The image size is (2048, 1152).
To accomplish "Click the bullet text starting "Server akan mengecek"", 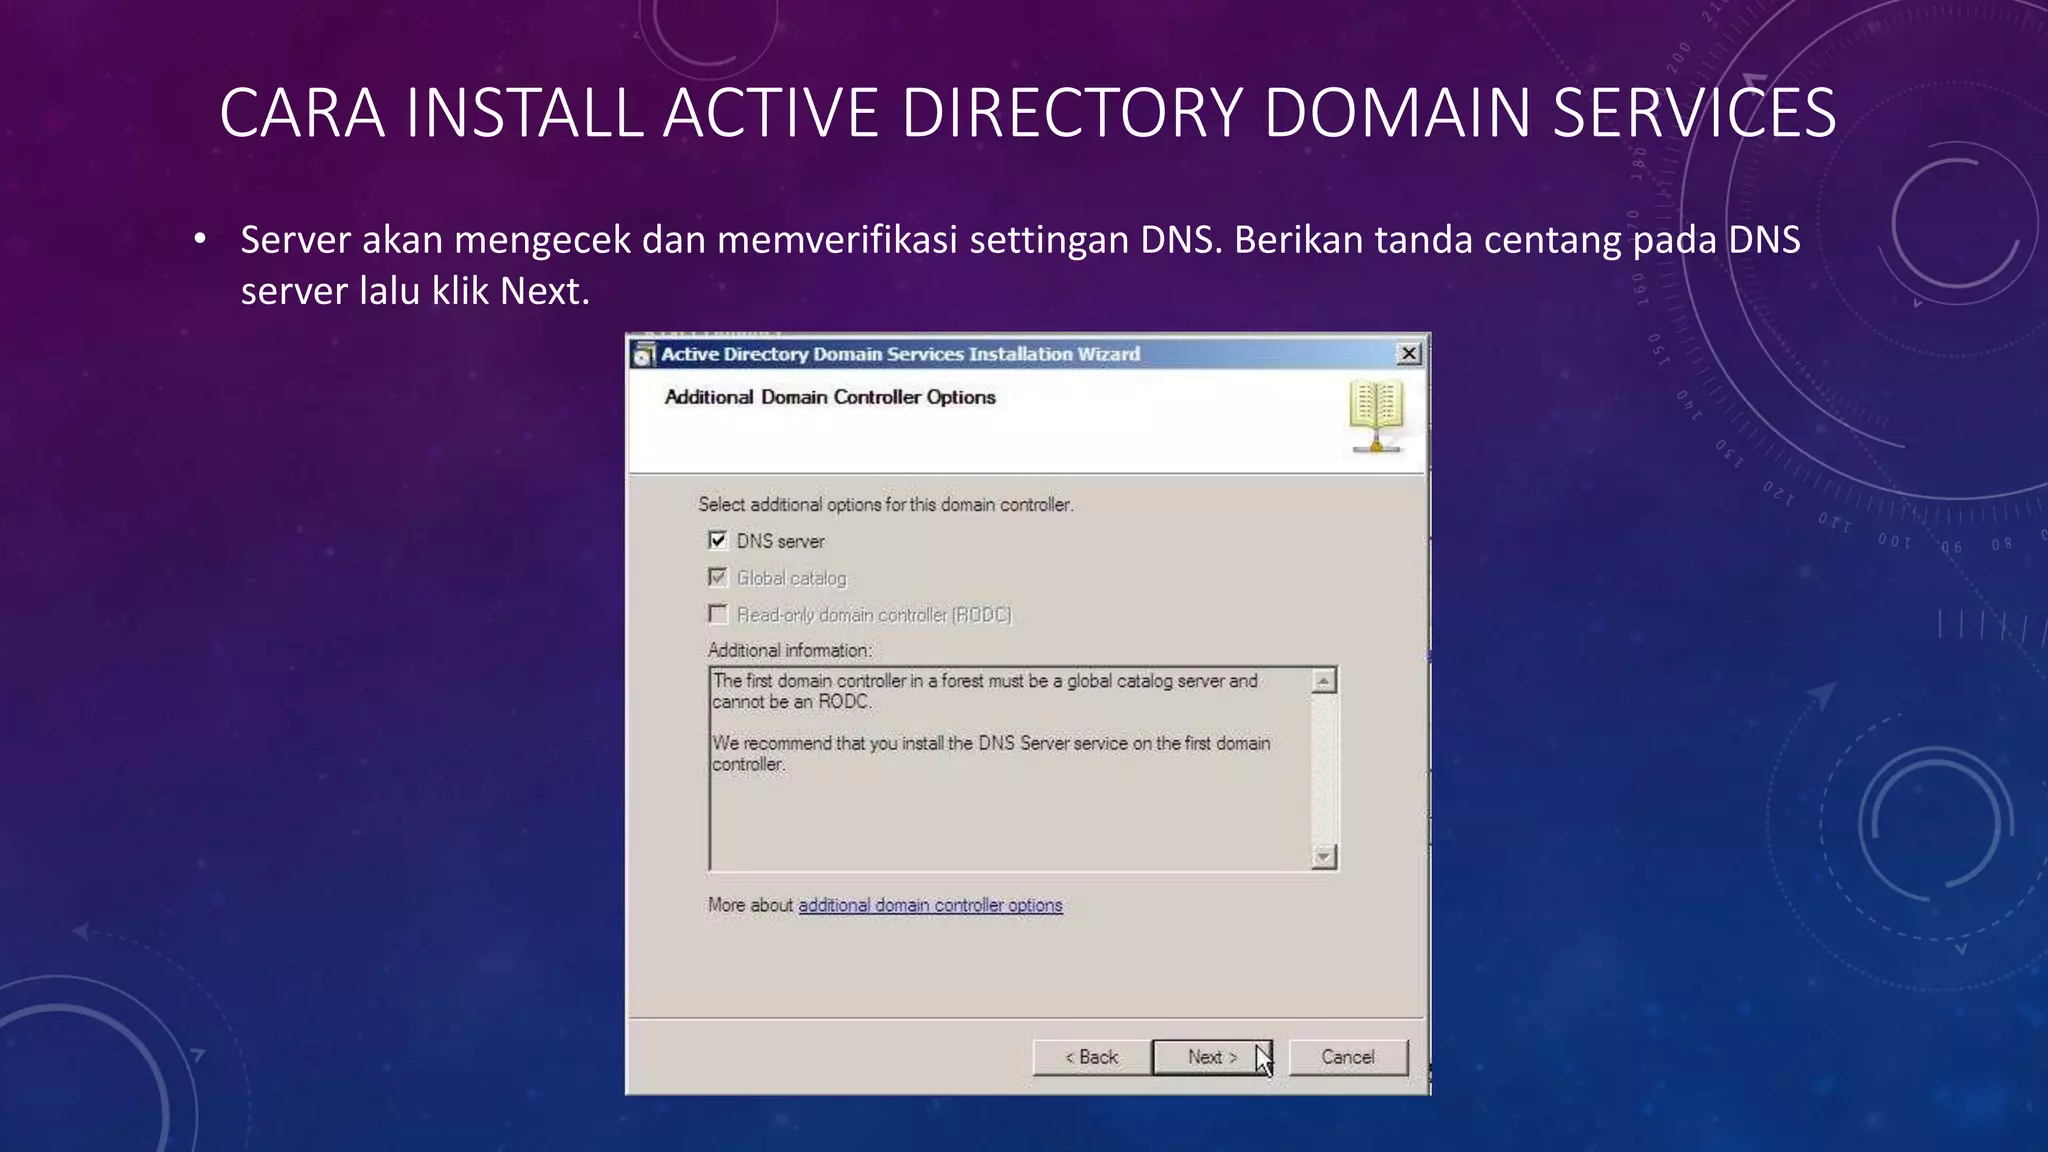I will coord(1020,265).
